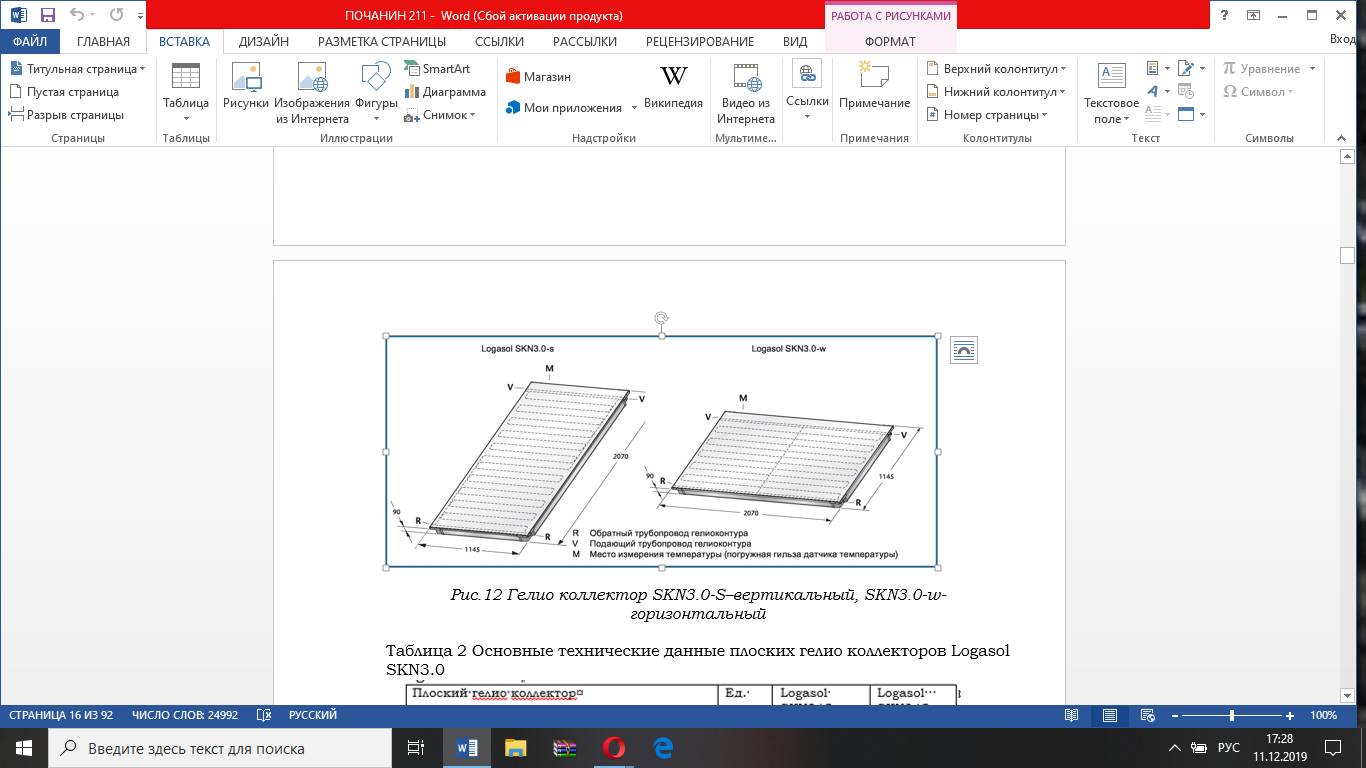Switch to the ГЛАВНАЯ tab
This screenshot has height=768, width=1366.
103,42
